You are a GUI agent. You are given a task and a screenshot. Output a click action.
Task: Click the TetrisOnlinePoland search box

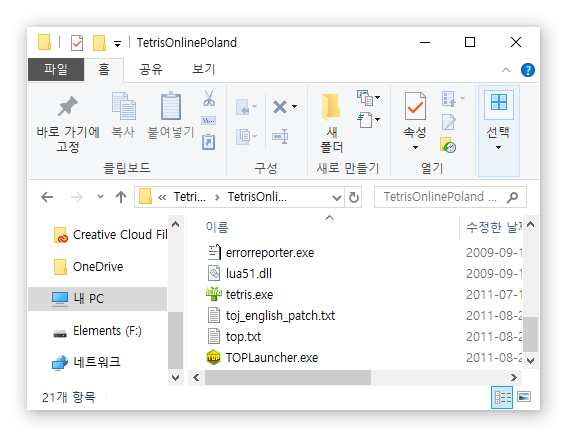pos(450,197)
